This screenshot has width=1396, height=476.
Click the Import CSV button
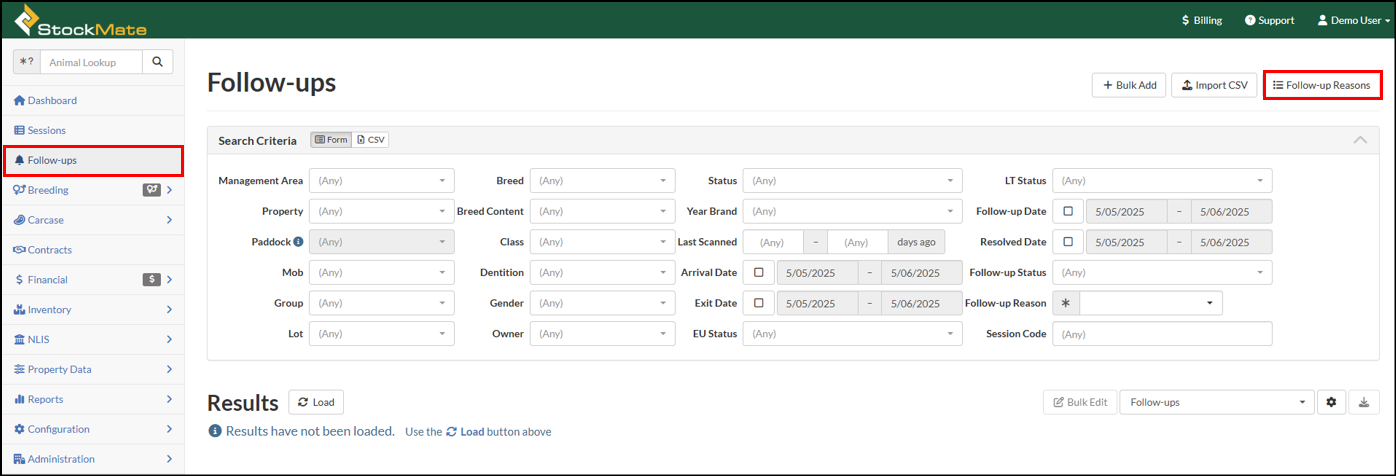[1214, 85]
